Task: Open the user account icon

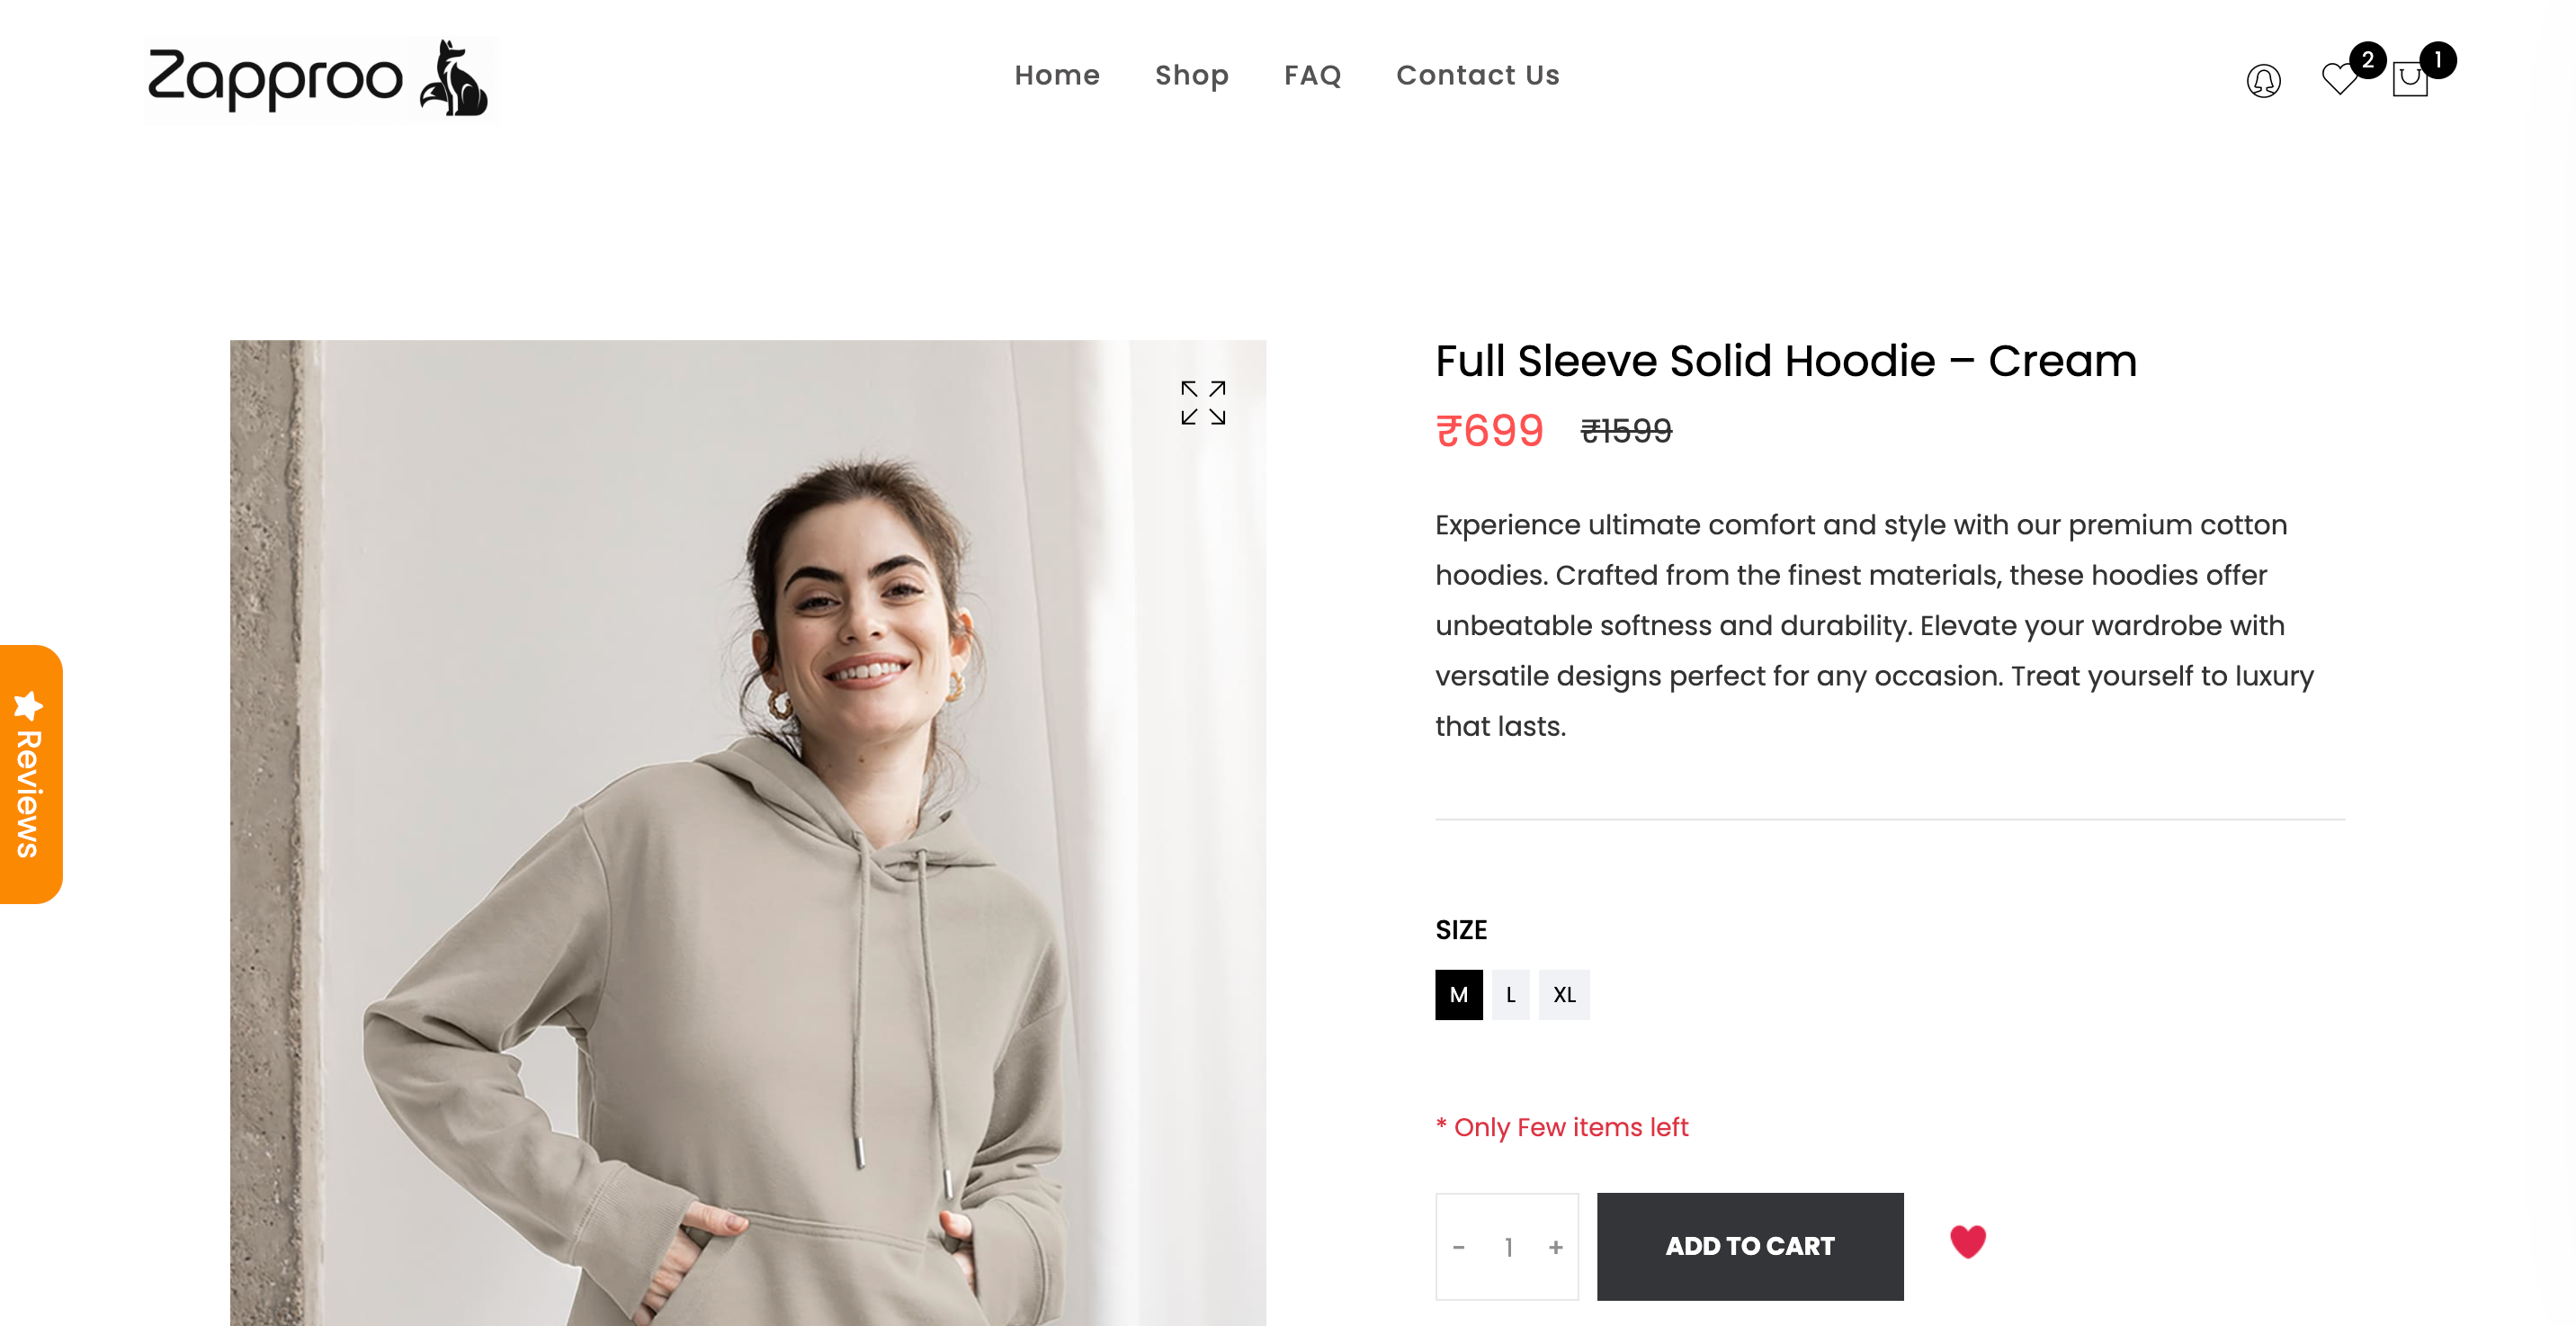Action: coord(2263,80)
